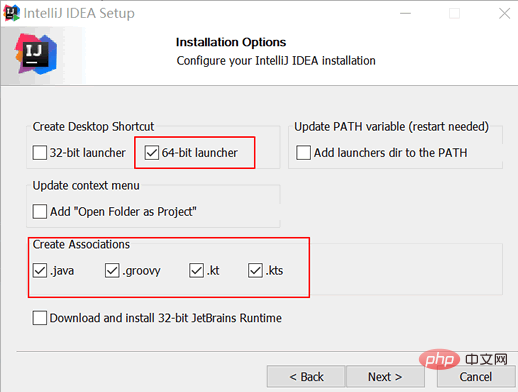
Task: Click the Create Associations group label
Action: pyautogui.click(x=81, y=244)
